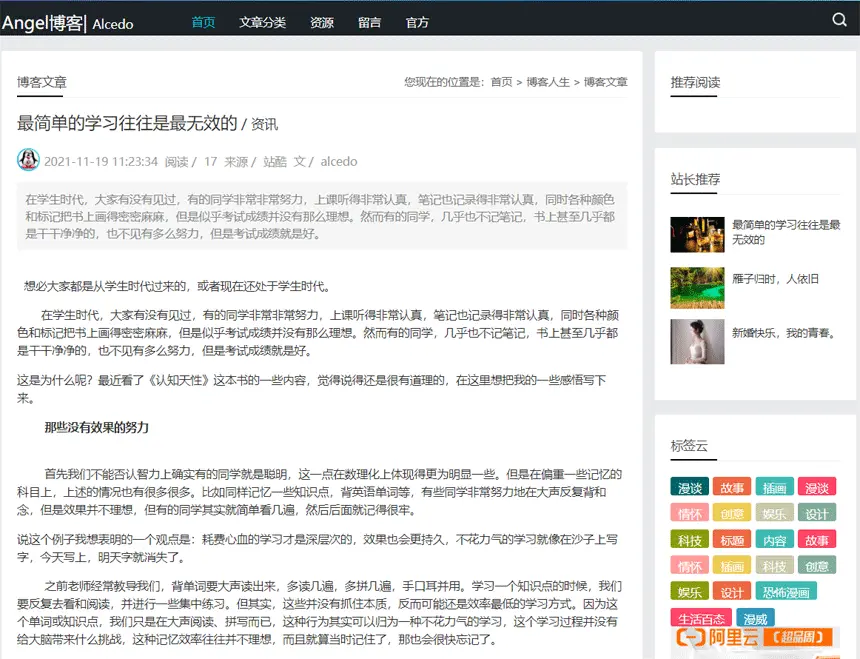Click the author avatar icon next to date
The image size is (860, 659).
[x=28, y=160]
